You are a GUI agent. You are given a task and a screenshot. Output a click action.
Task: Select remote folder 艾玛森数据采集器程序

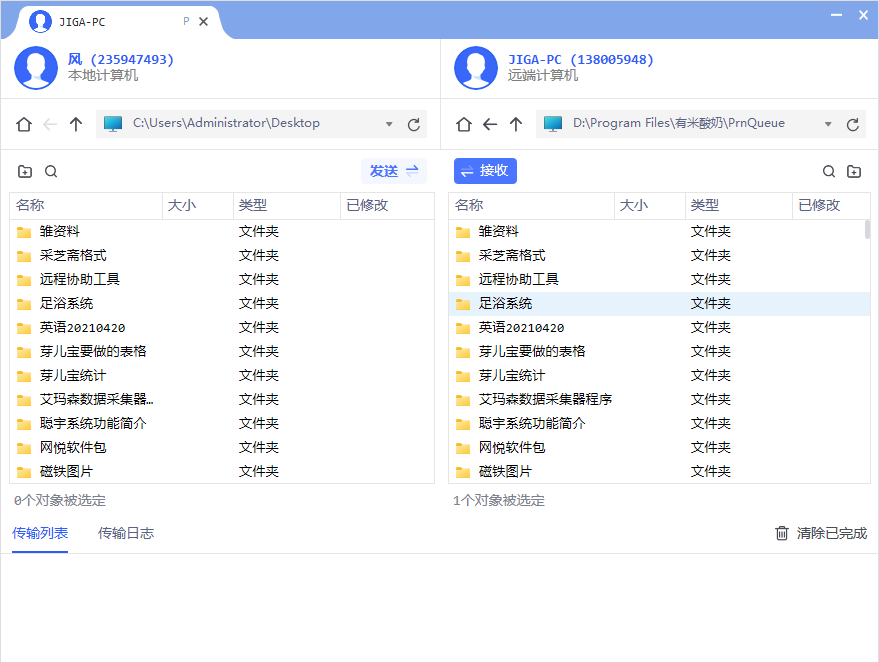pos(659,400)
